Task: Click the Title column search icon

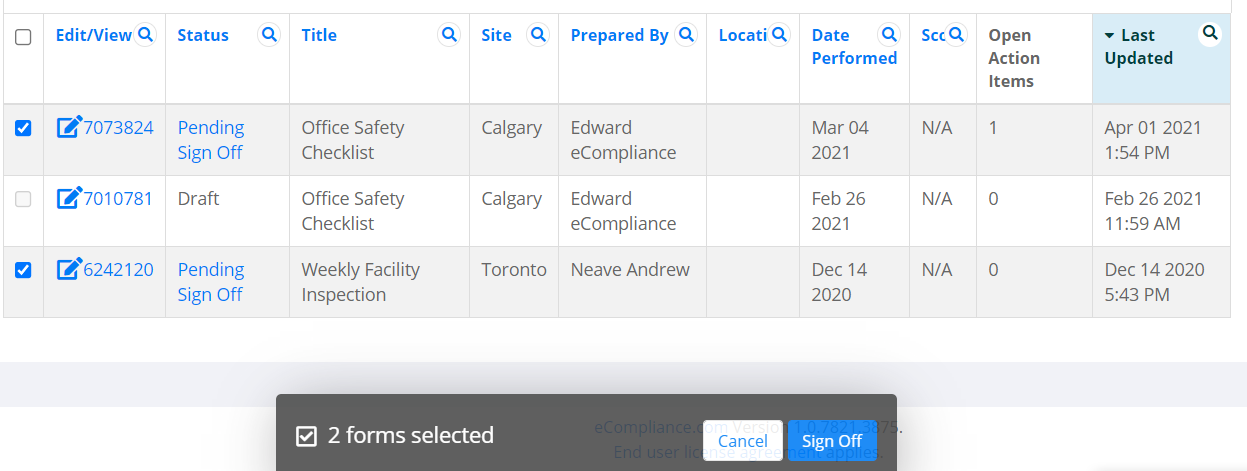Action: [449, 35]
